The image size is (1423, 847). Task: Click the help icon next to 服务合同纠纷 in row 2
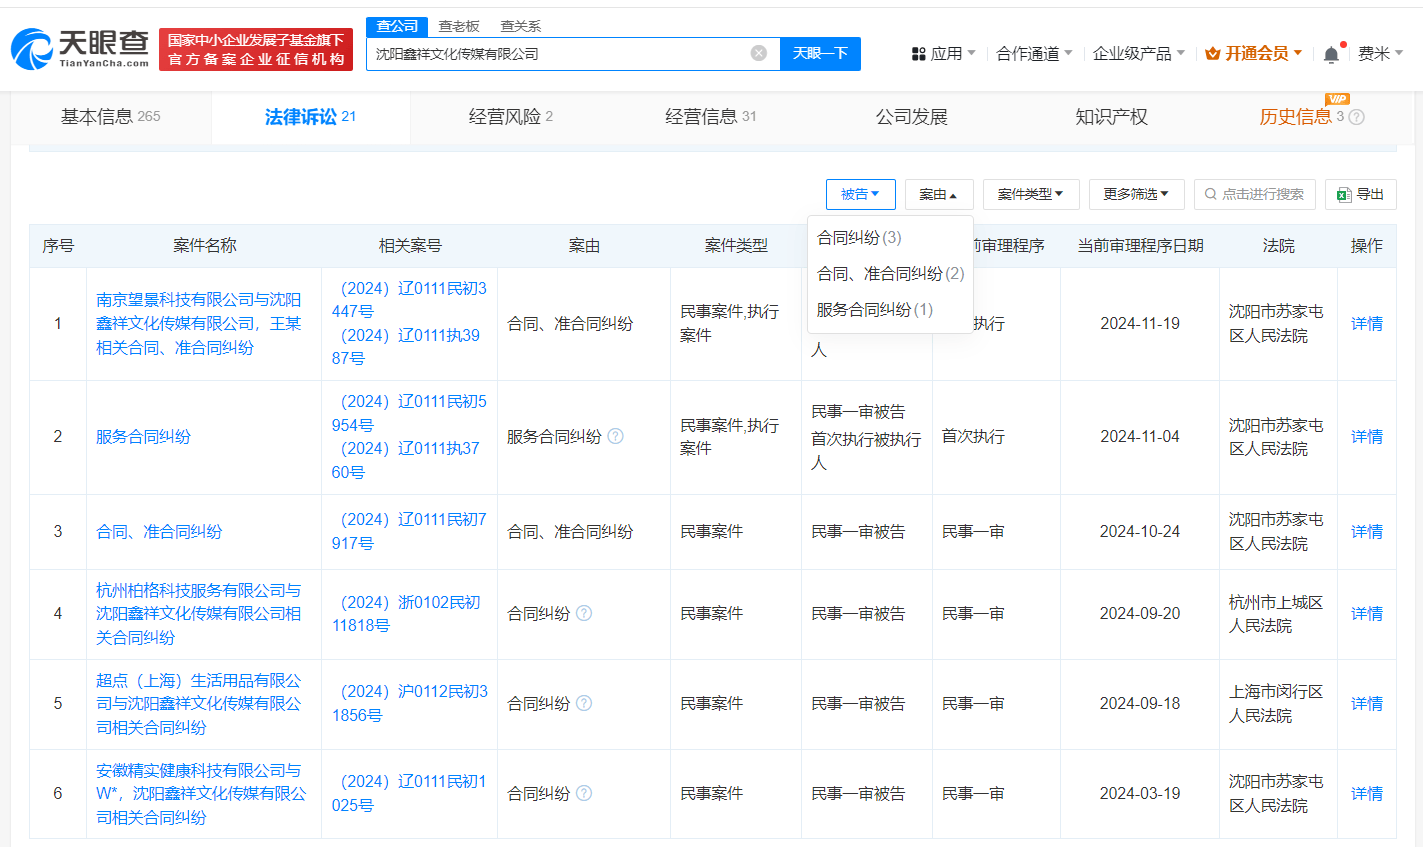coord(616,436)
